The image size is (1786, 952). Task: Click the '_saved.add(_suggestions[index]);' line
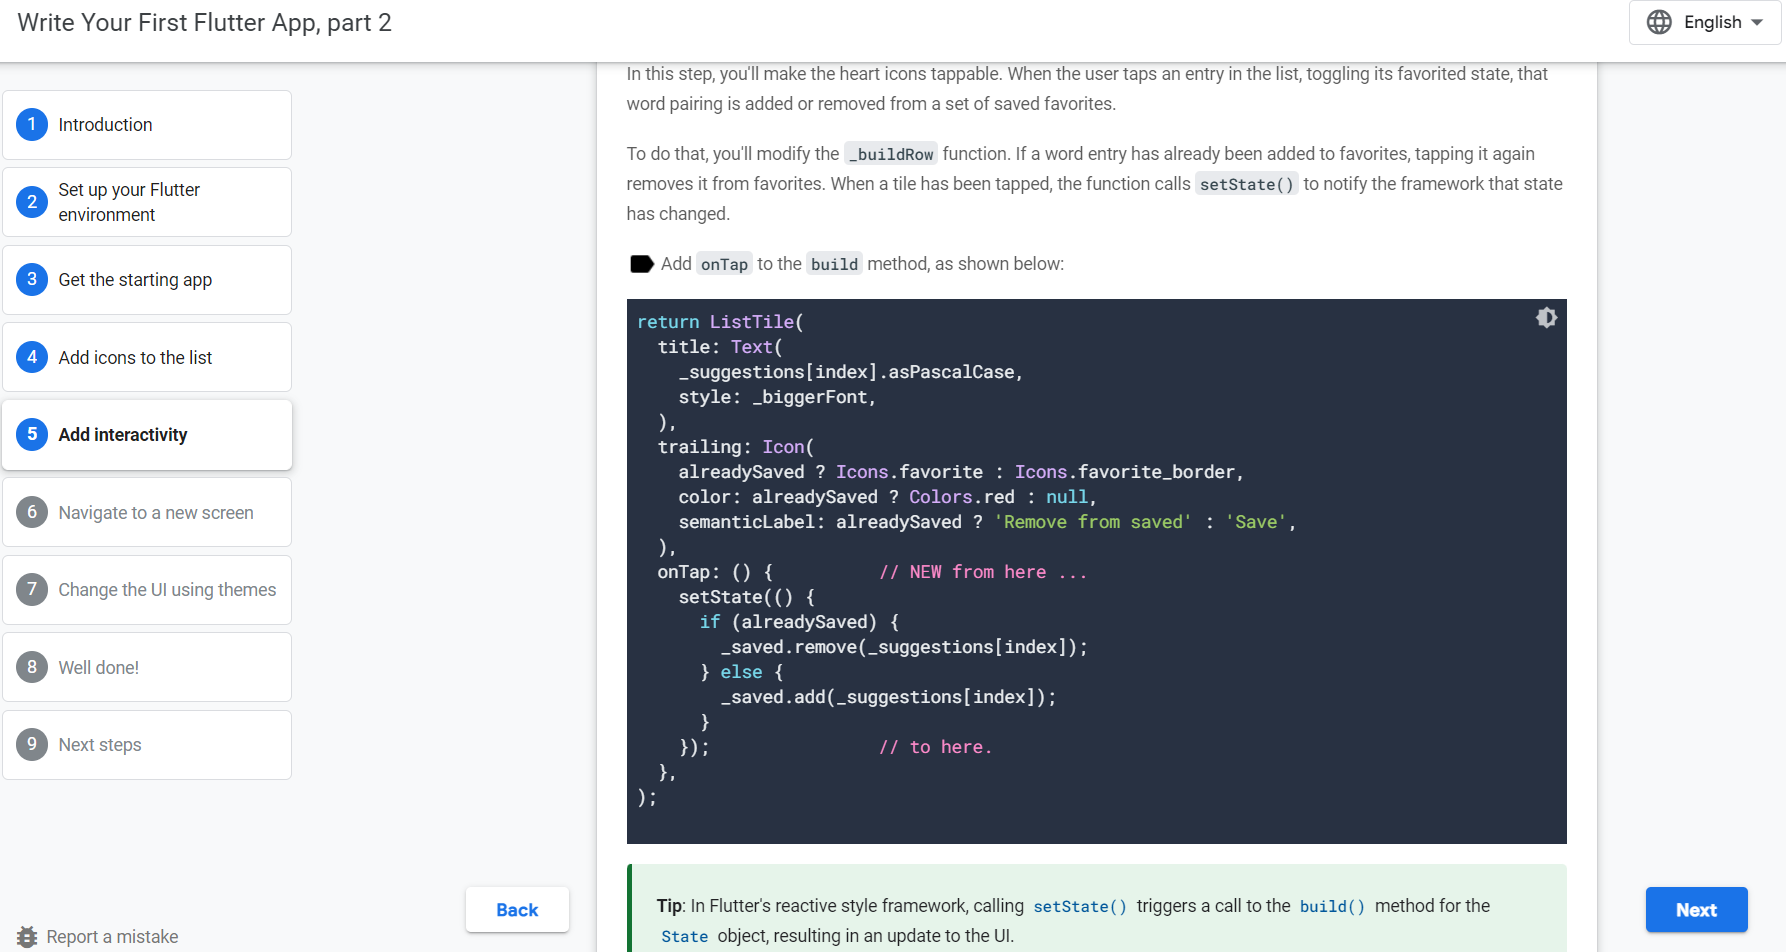tap(888, 697)
